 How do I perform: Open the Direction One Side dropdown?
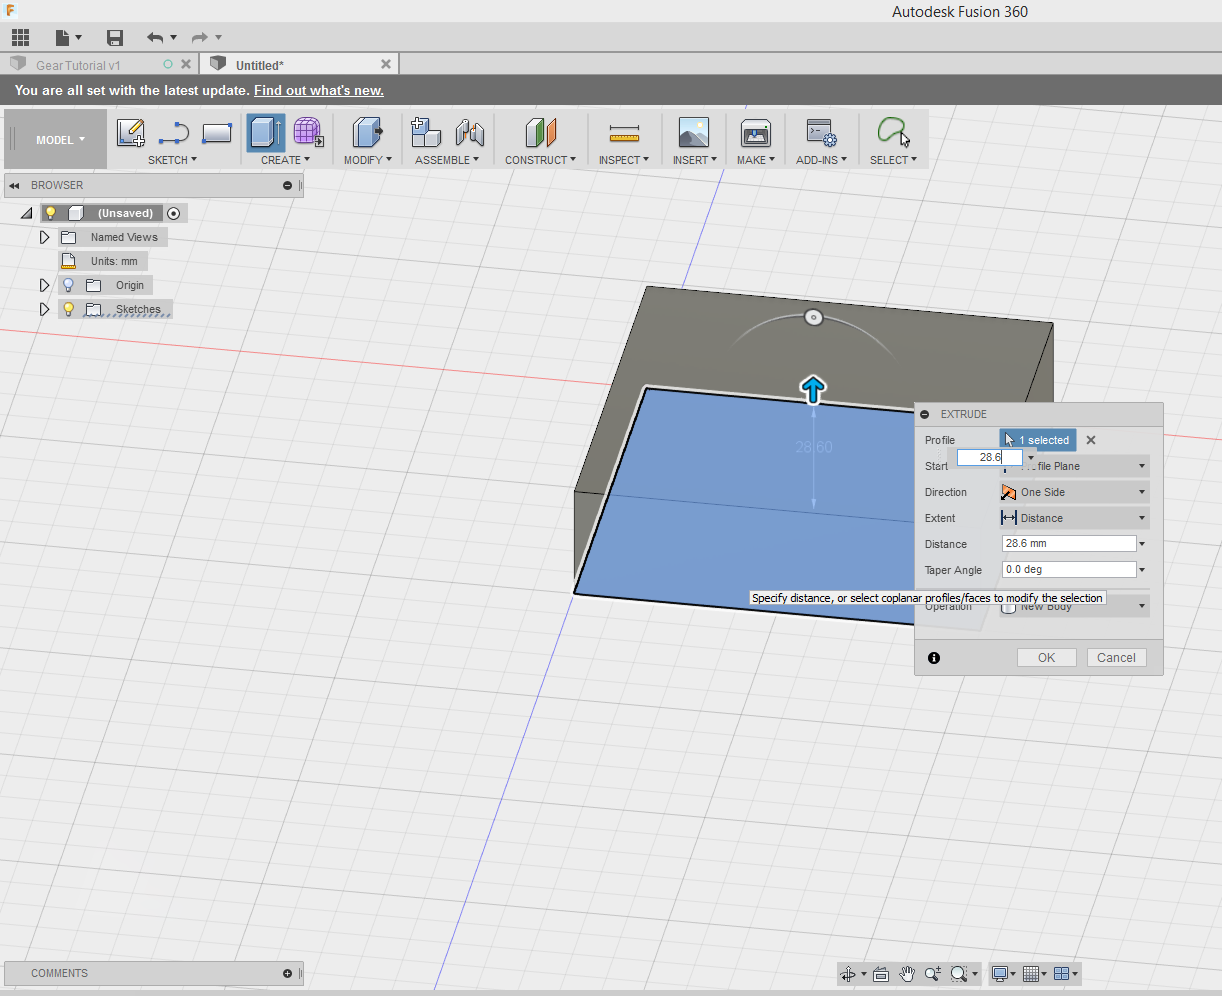(x=1074, y=492)
